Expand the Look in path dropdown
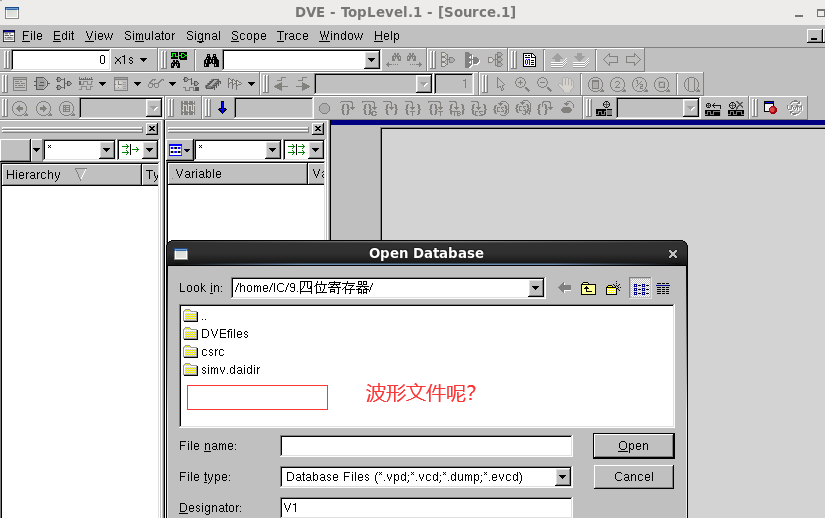 536,288
